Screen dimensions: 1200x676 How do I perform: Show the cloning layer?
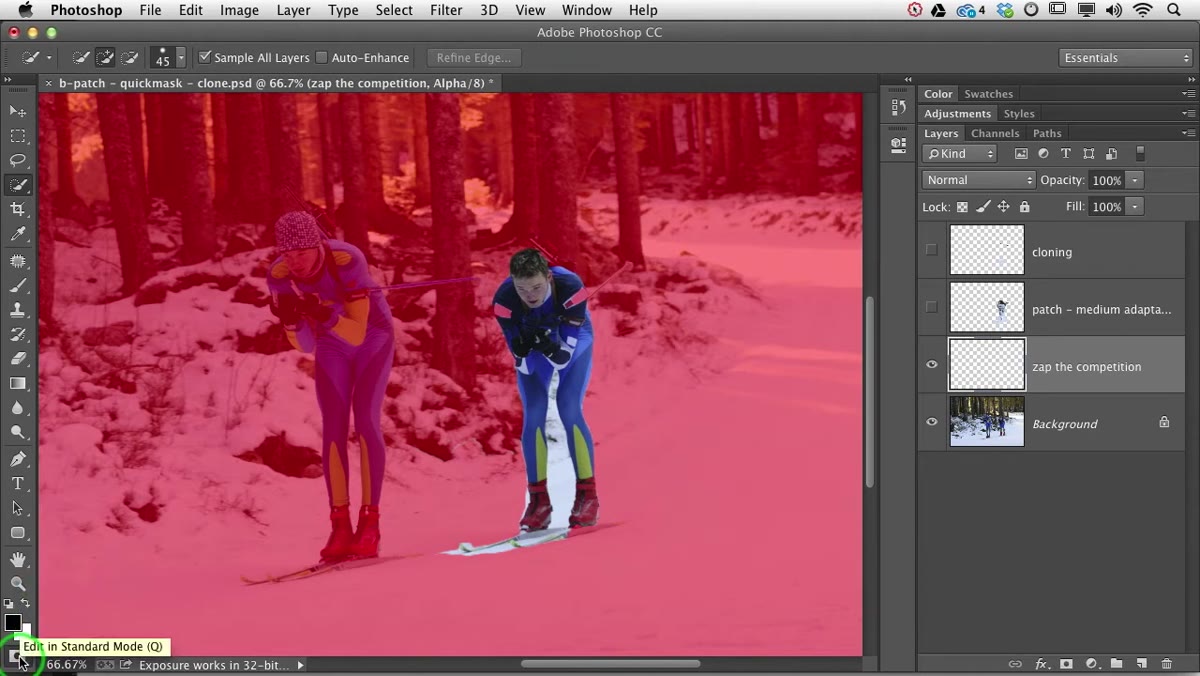click(x=931, y=250)
